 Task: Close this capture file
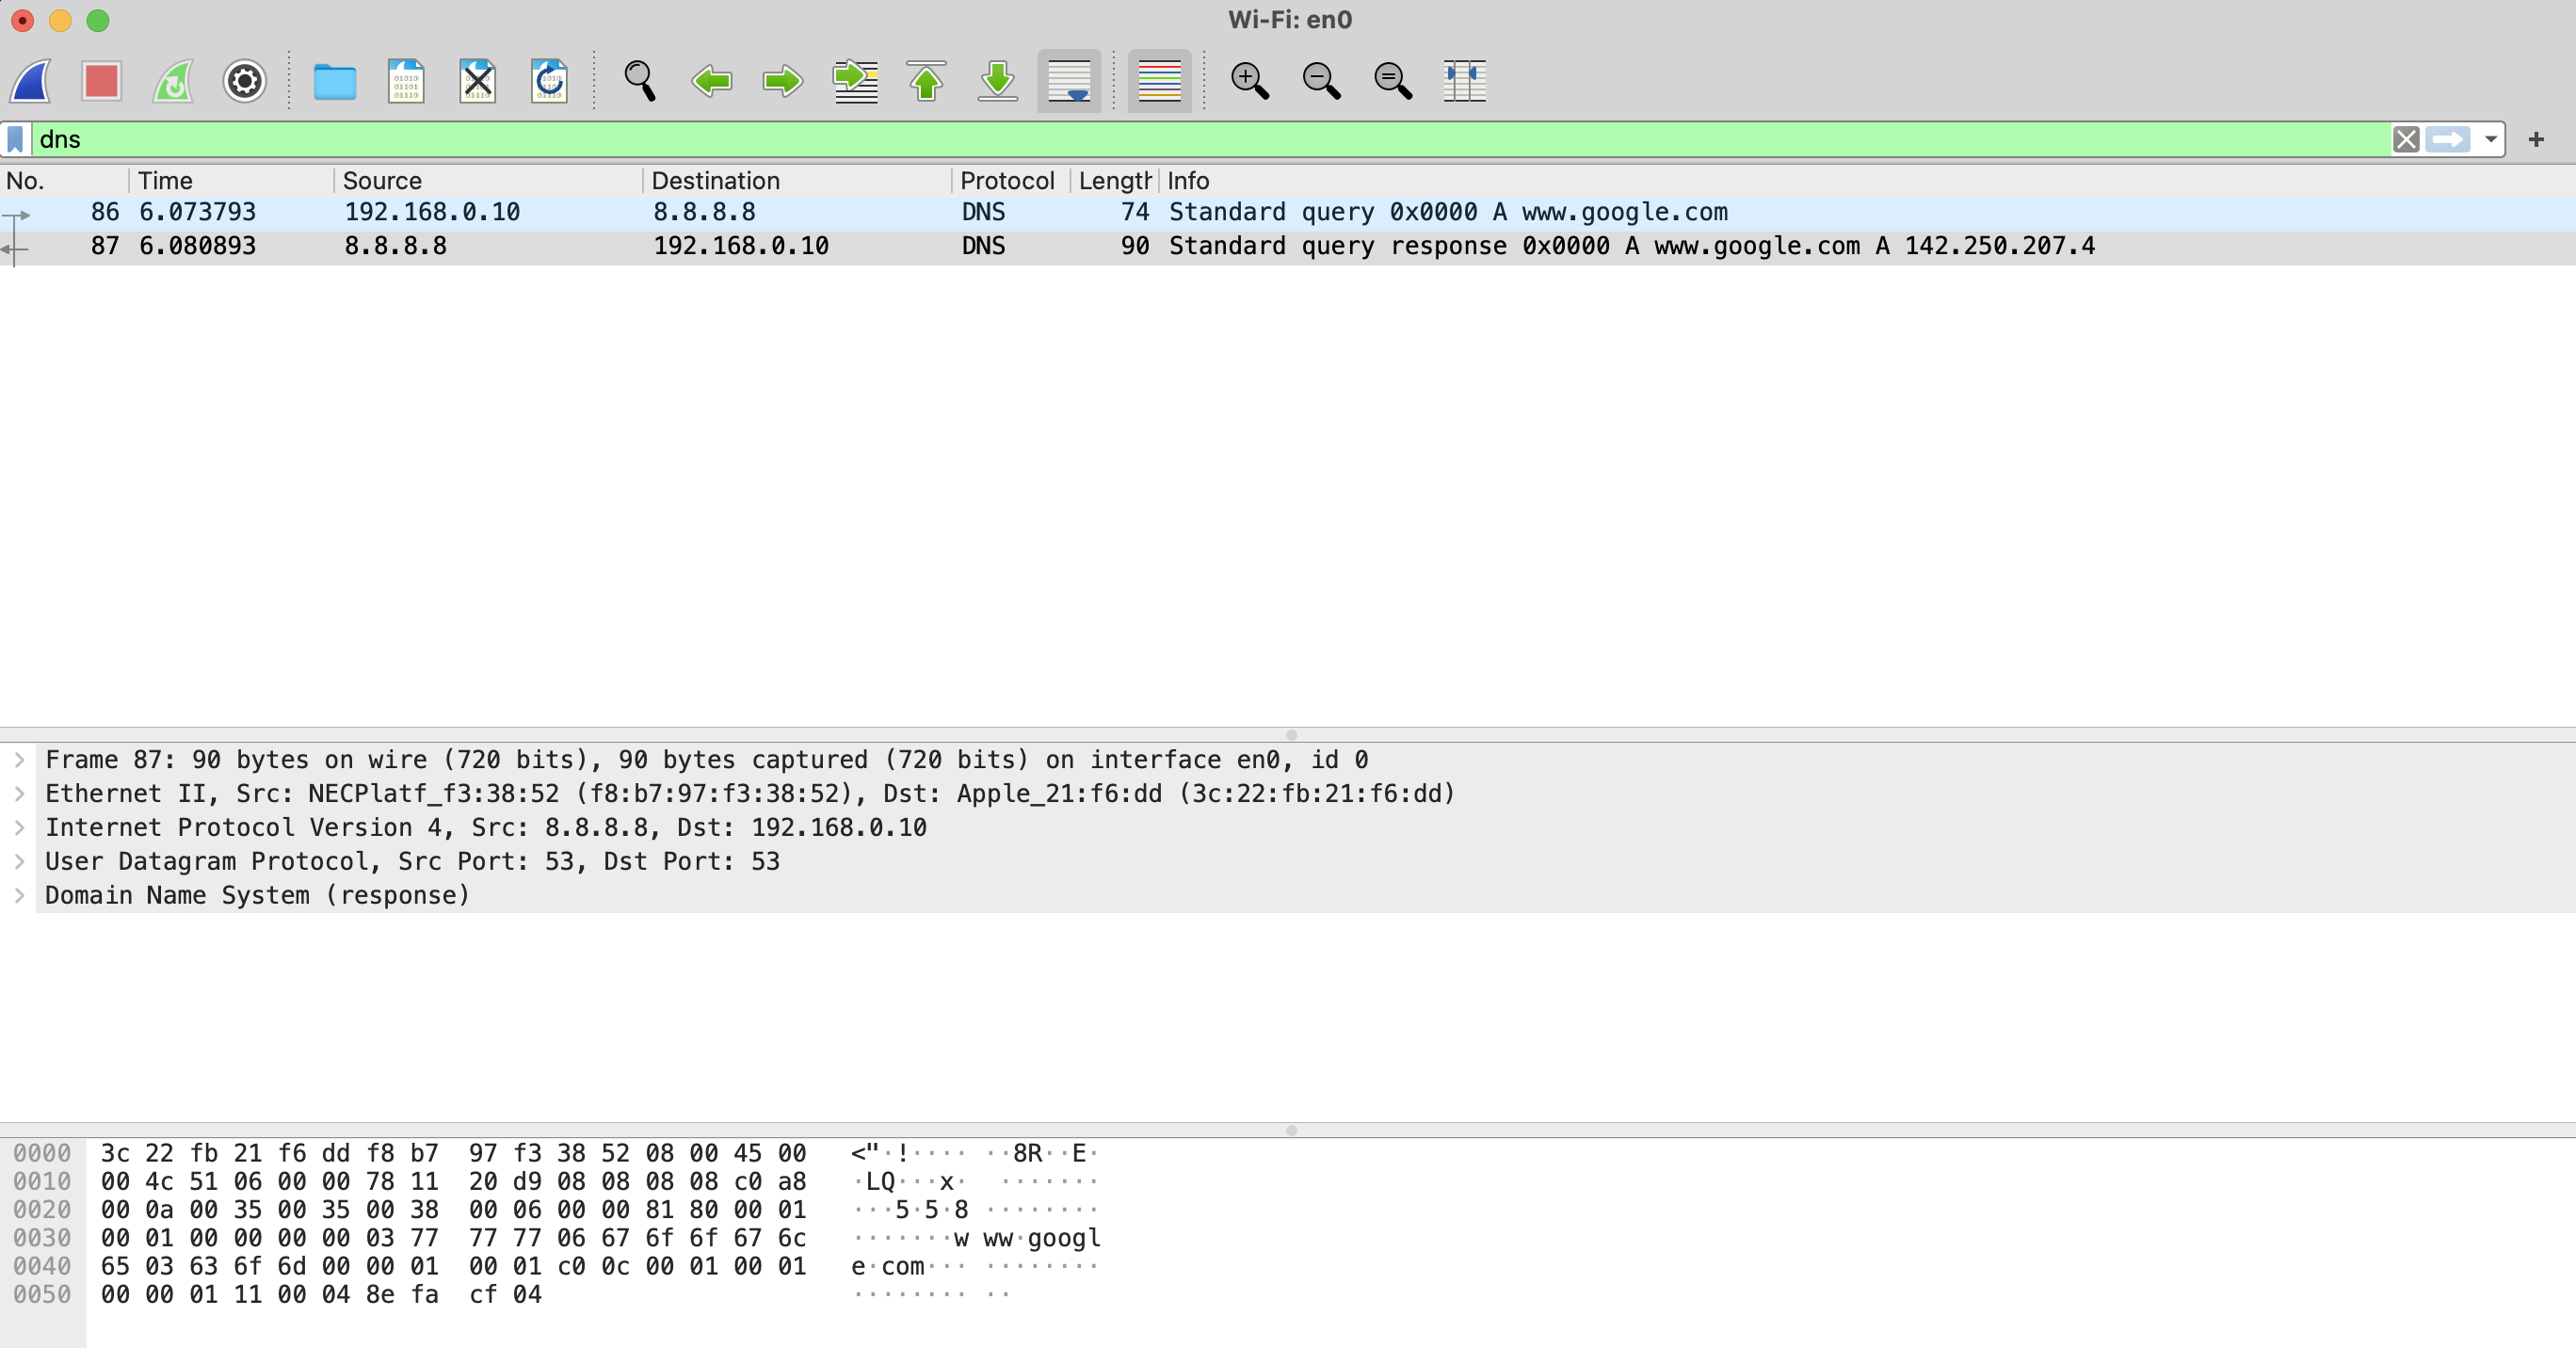pyautogui.click(x=478, y=81)
